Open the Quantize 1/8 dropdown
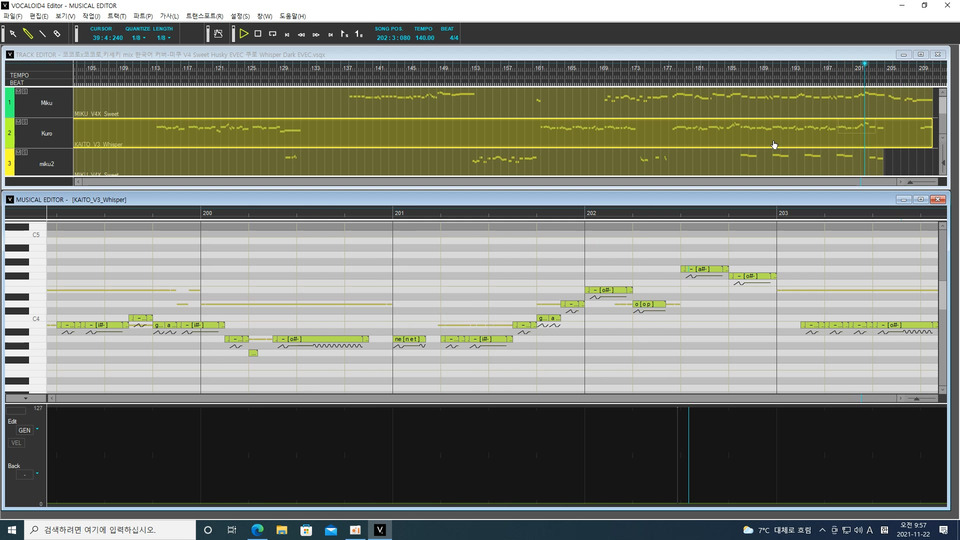Image resolution: width=960 pixels, height=540 pixels. point(138,38)
